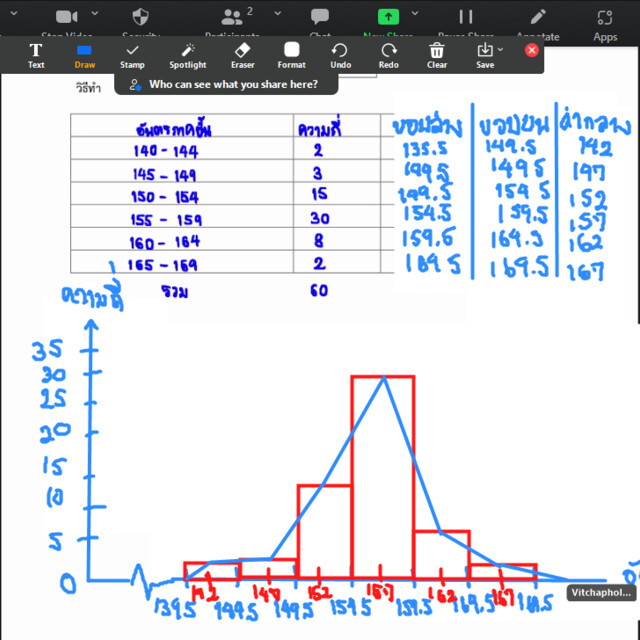Clear annotations with the trash icon
The height and width of the screenshot is (640, 640).
[437, 54]
